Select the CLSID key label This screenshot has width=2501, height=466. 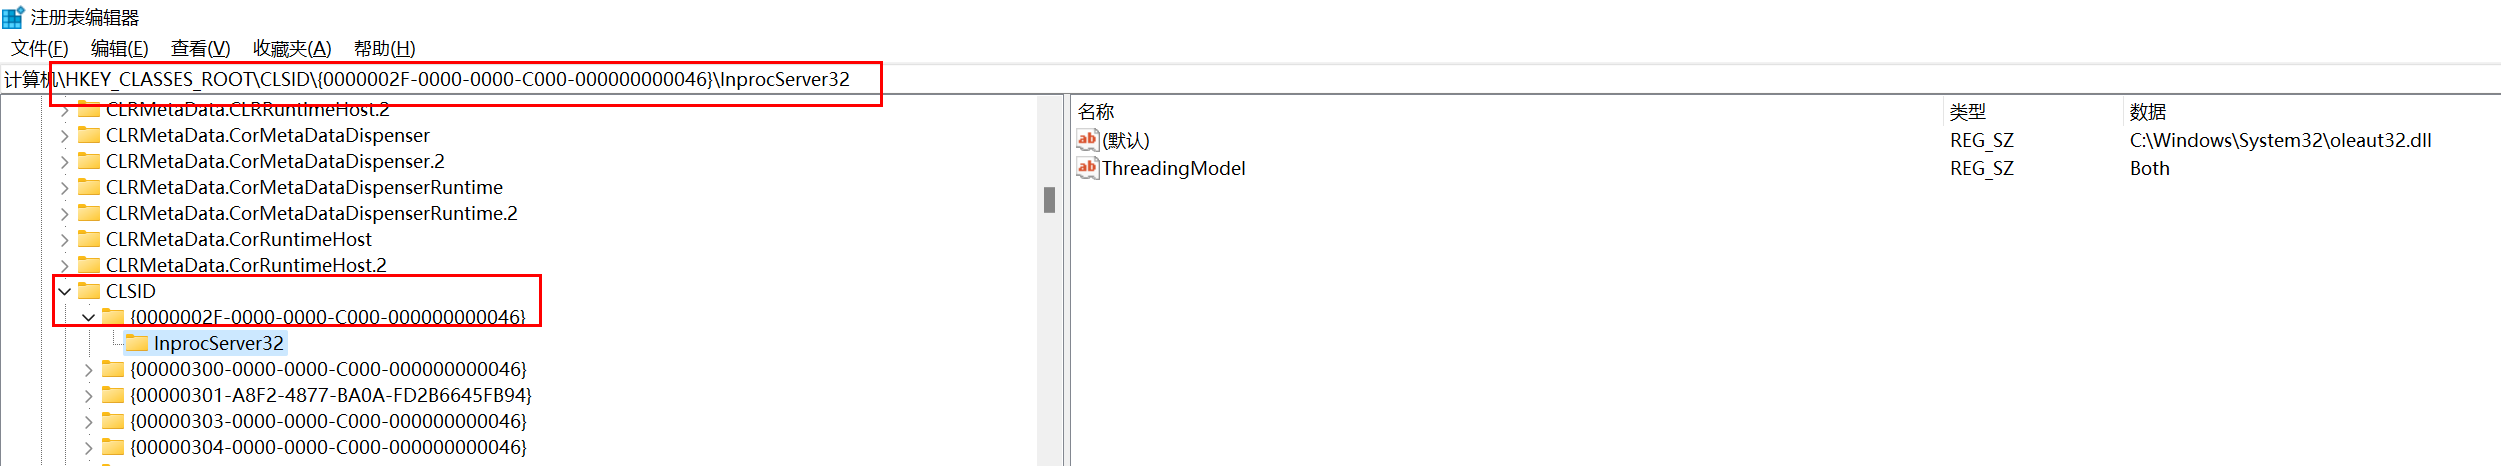click(131, 291)
